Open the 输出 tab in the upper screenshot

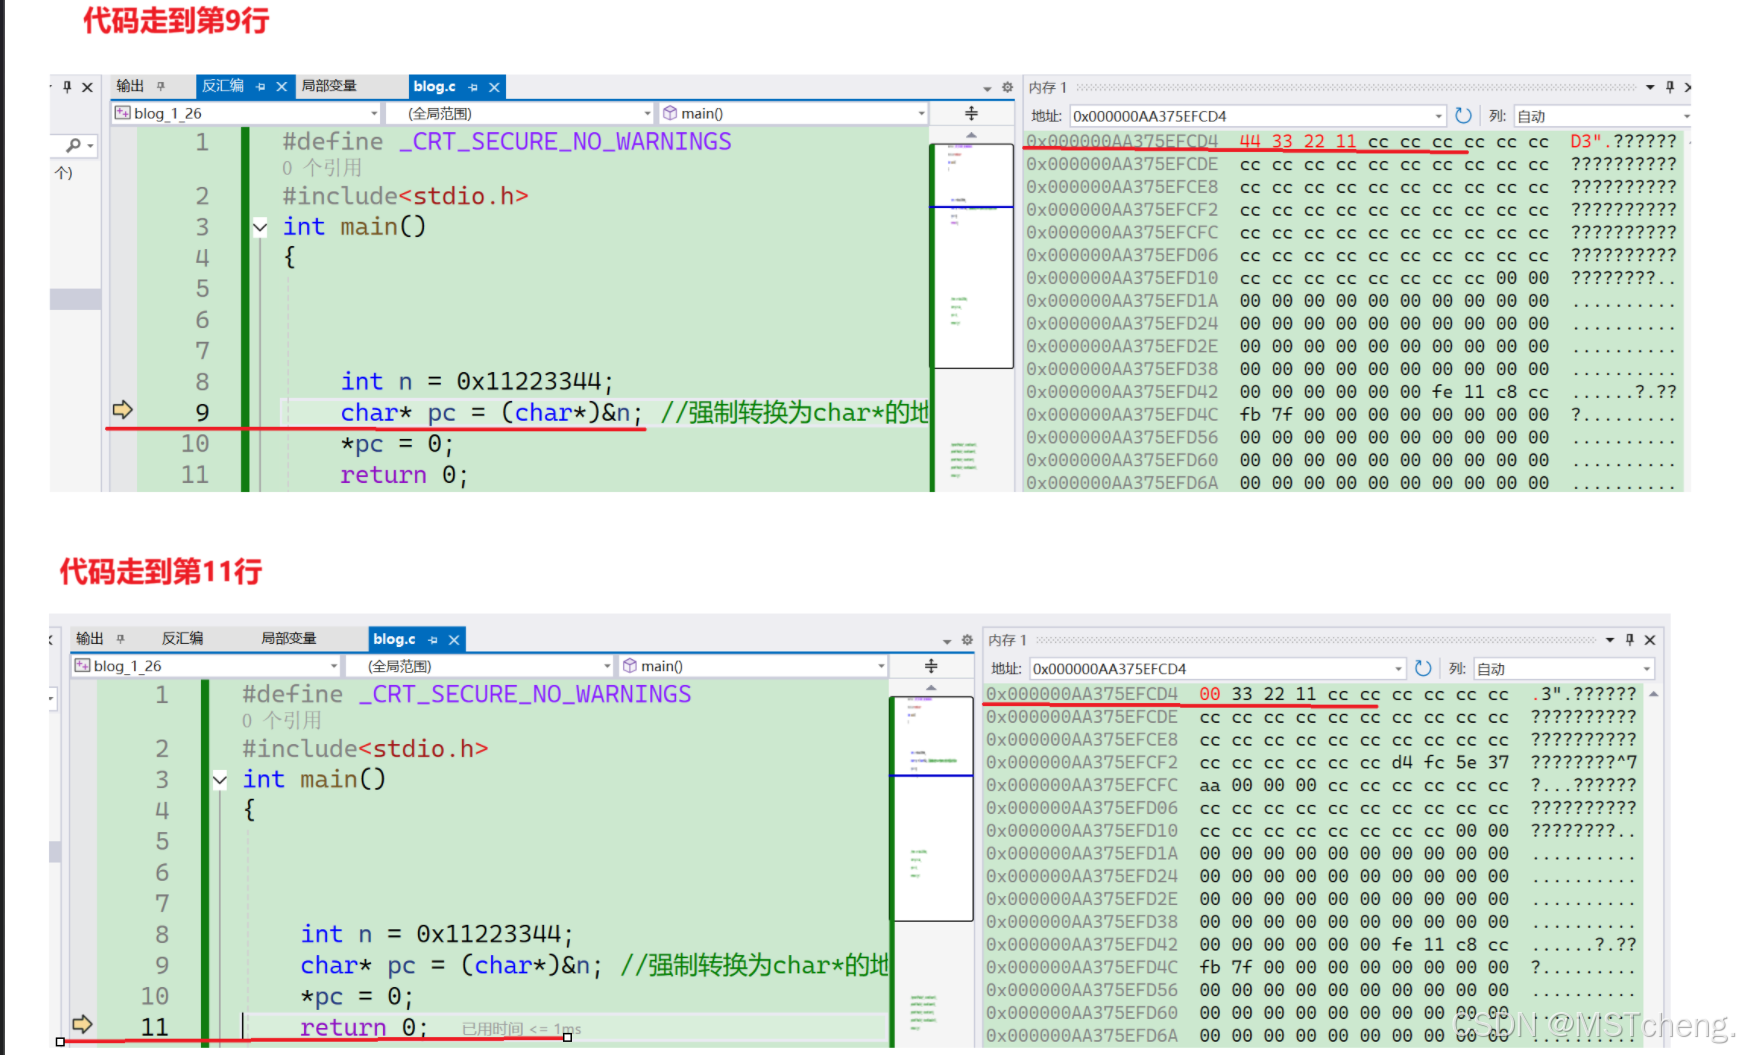(x=130, y=86)
